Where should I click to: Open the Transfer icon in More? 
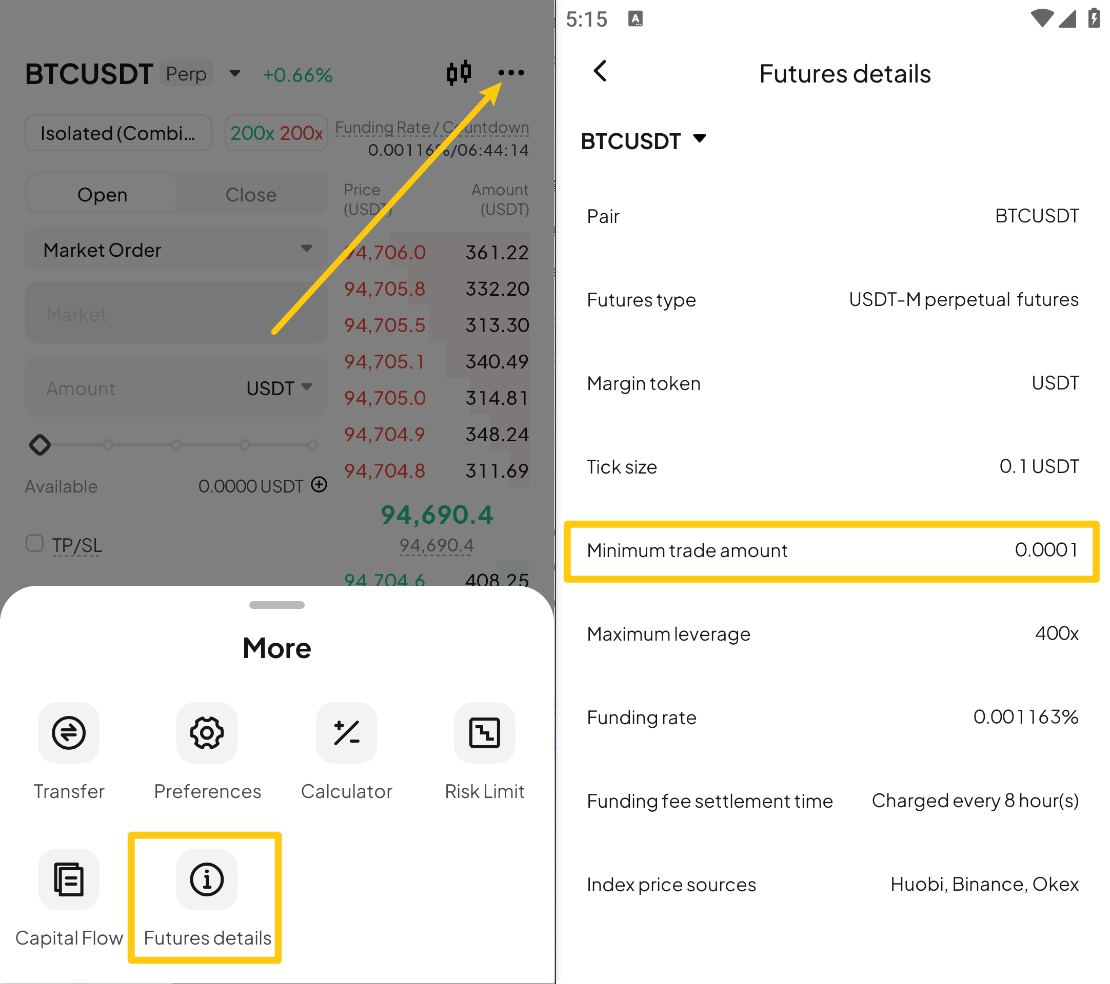point(69,733)
